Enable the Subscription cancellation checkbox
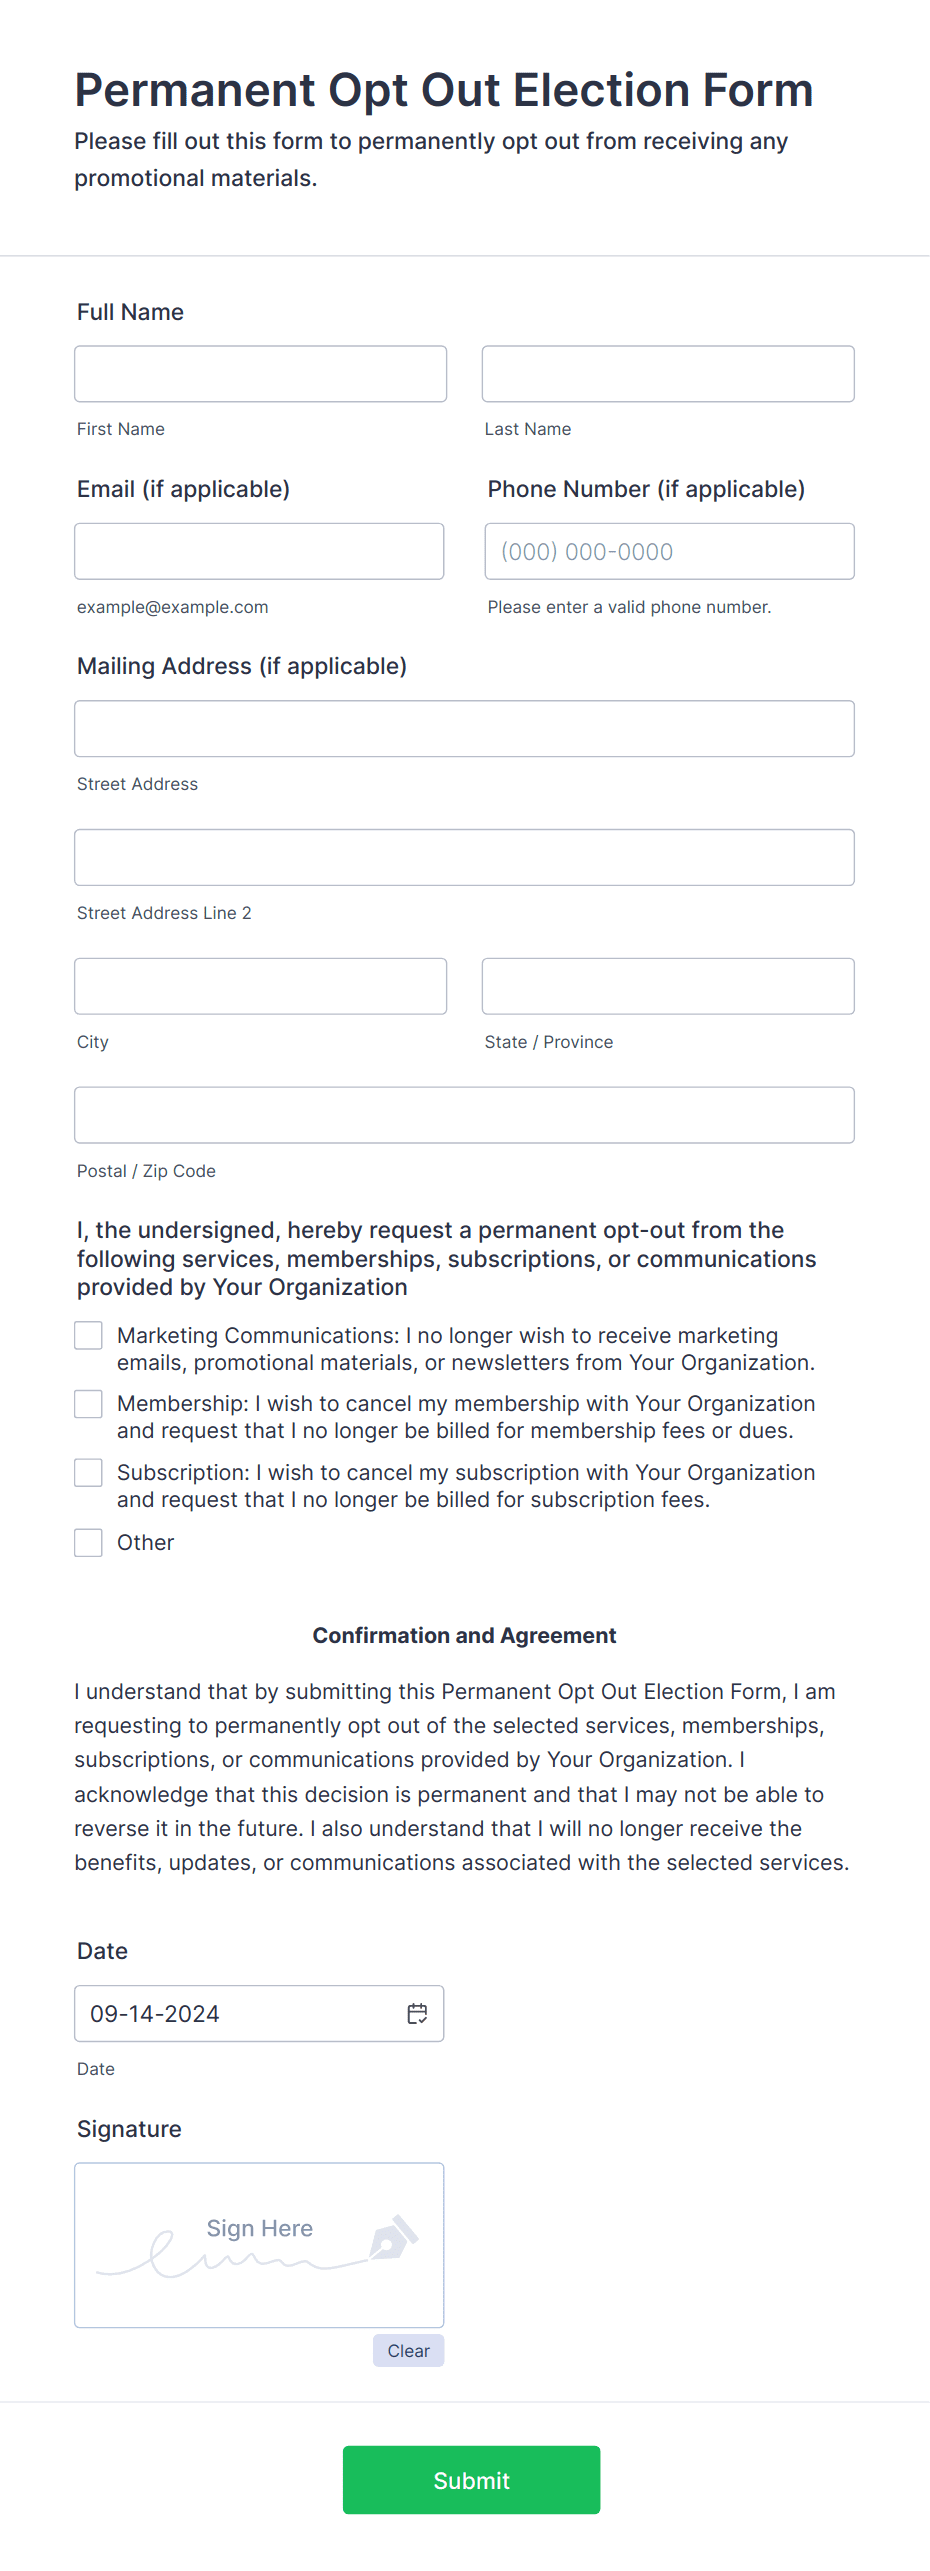The image size is (930, 2571). [x=88, y=1472]
